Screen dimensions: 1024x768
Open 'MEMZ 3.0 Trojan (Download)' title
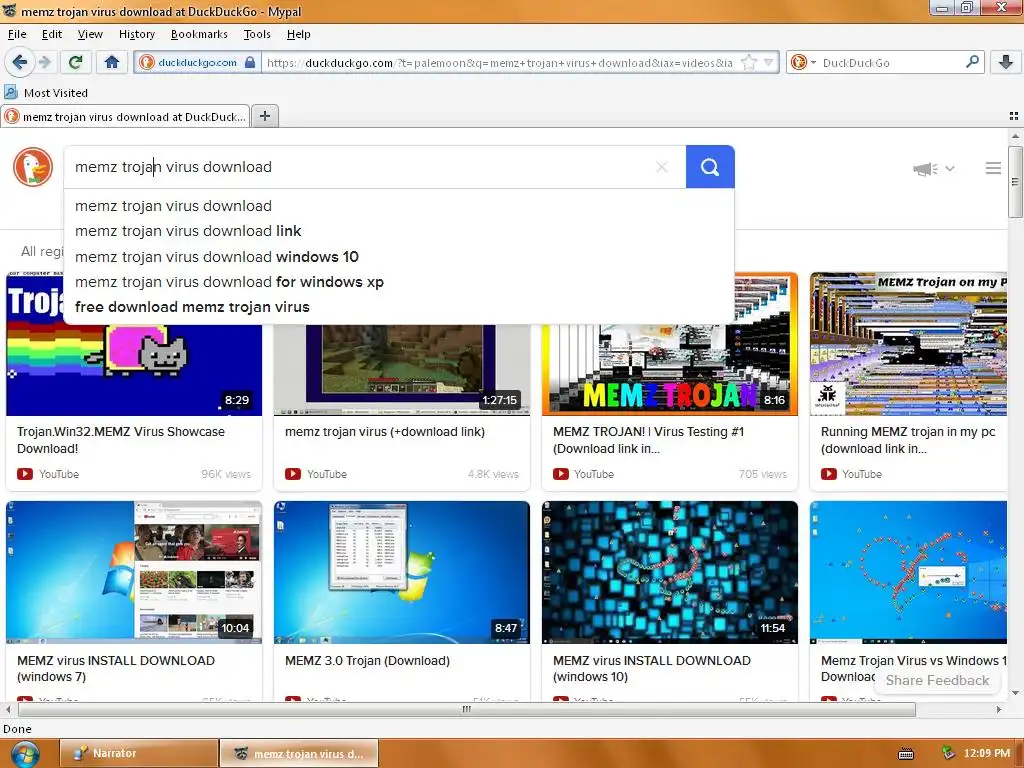point(368,661)
